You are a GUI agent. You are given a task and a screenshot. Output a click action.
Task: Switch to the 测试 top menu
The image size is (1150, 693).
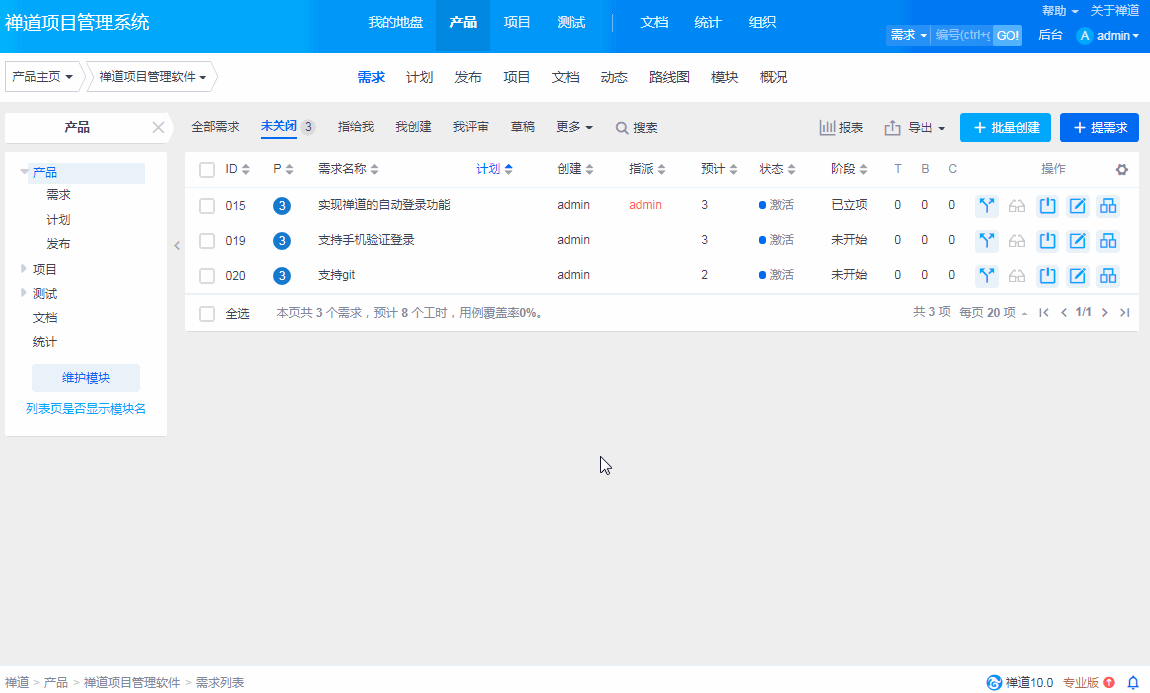tap(571, 22)
